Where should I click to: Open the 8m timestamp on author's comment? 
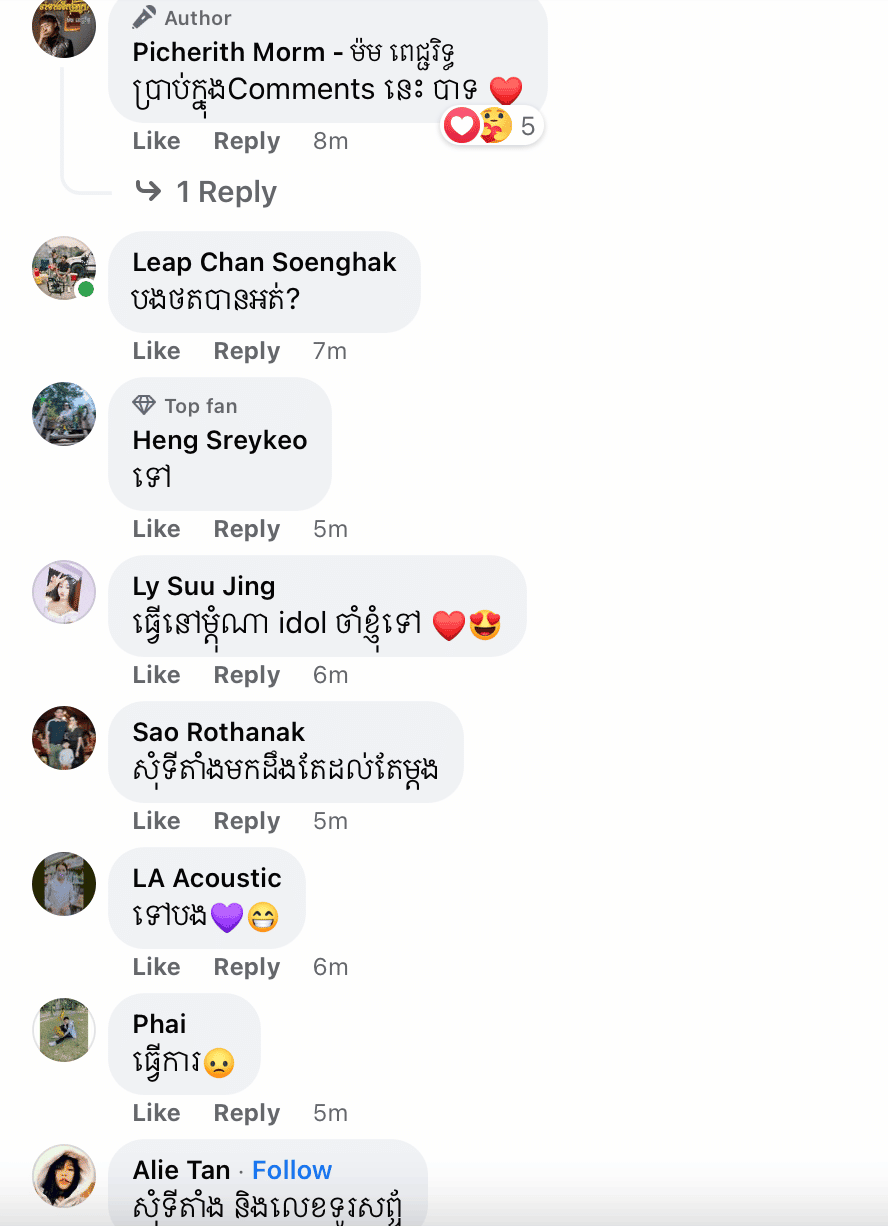coord(330,141)
